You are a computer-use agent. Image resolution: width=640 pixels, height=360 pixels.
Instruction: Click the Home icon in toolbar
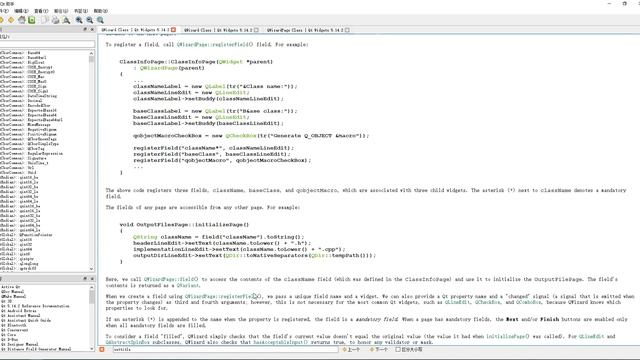[x=22, y=20]
